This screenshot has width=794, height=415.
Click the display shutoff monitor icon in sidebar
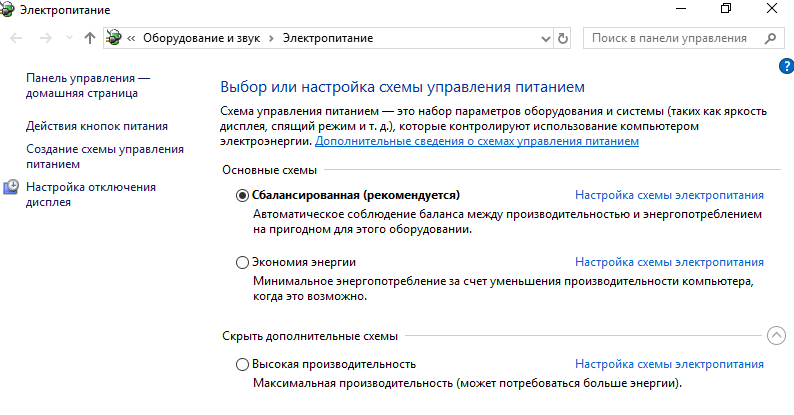11,187
